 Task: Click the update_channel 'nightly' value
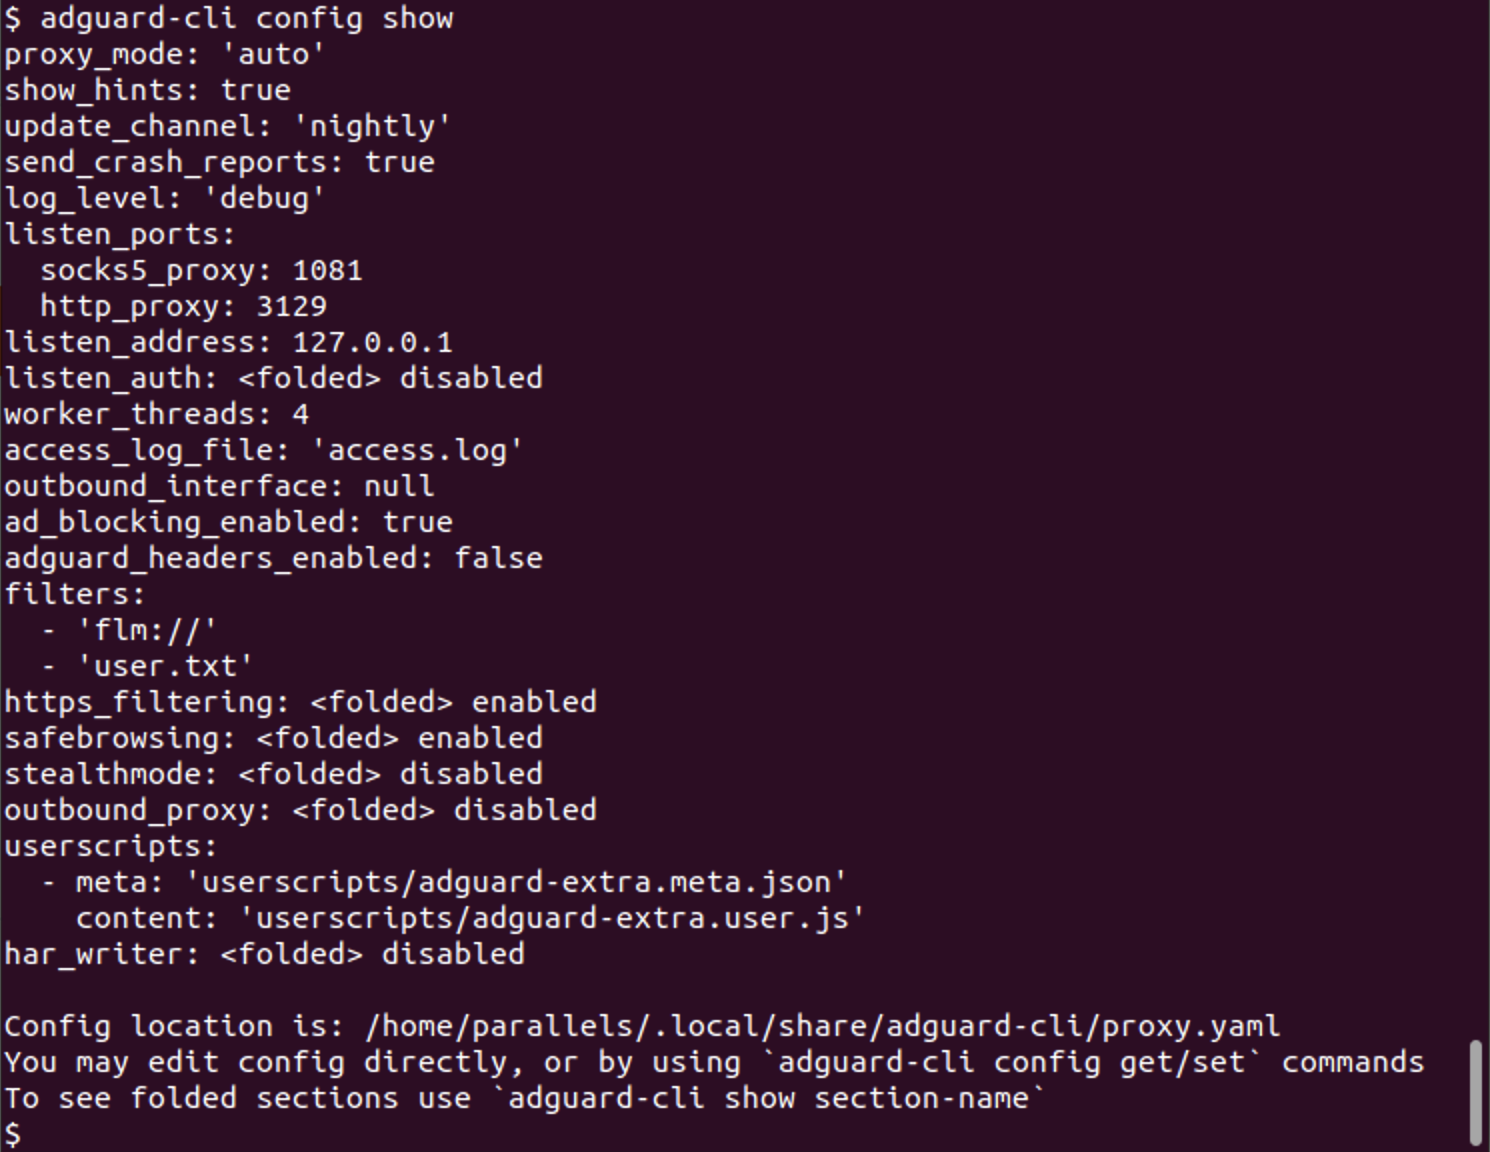tap(372, 126)
